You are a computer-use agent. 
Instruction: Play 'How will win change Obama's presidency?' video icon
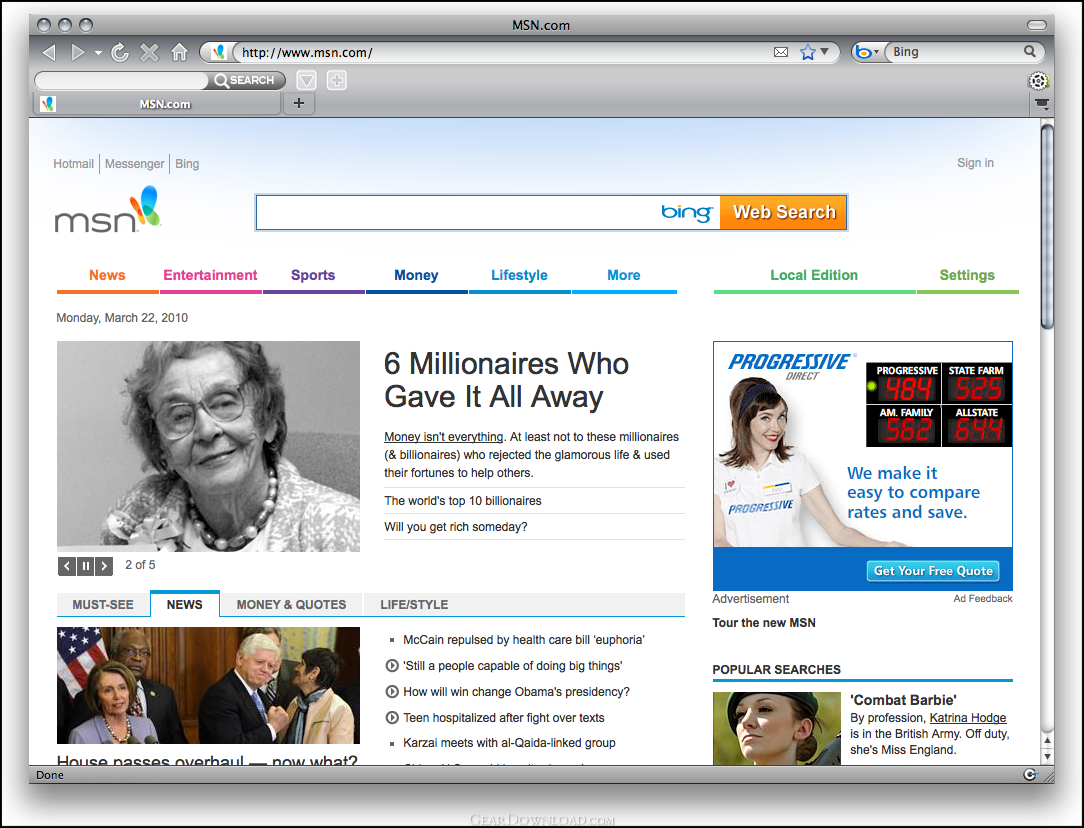tap(392, 692)
